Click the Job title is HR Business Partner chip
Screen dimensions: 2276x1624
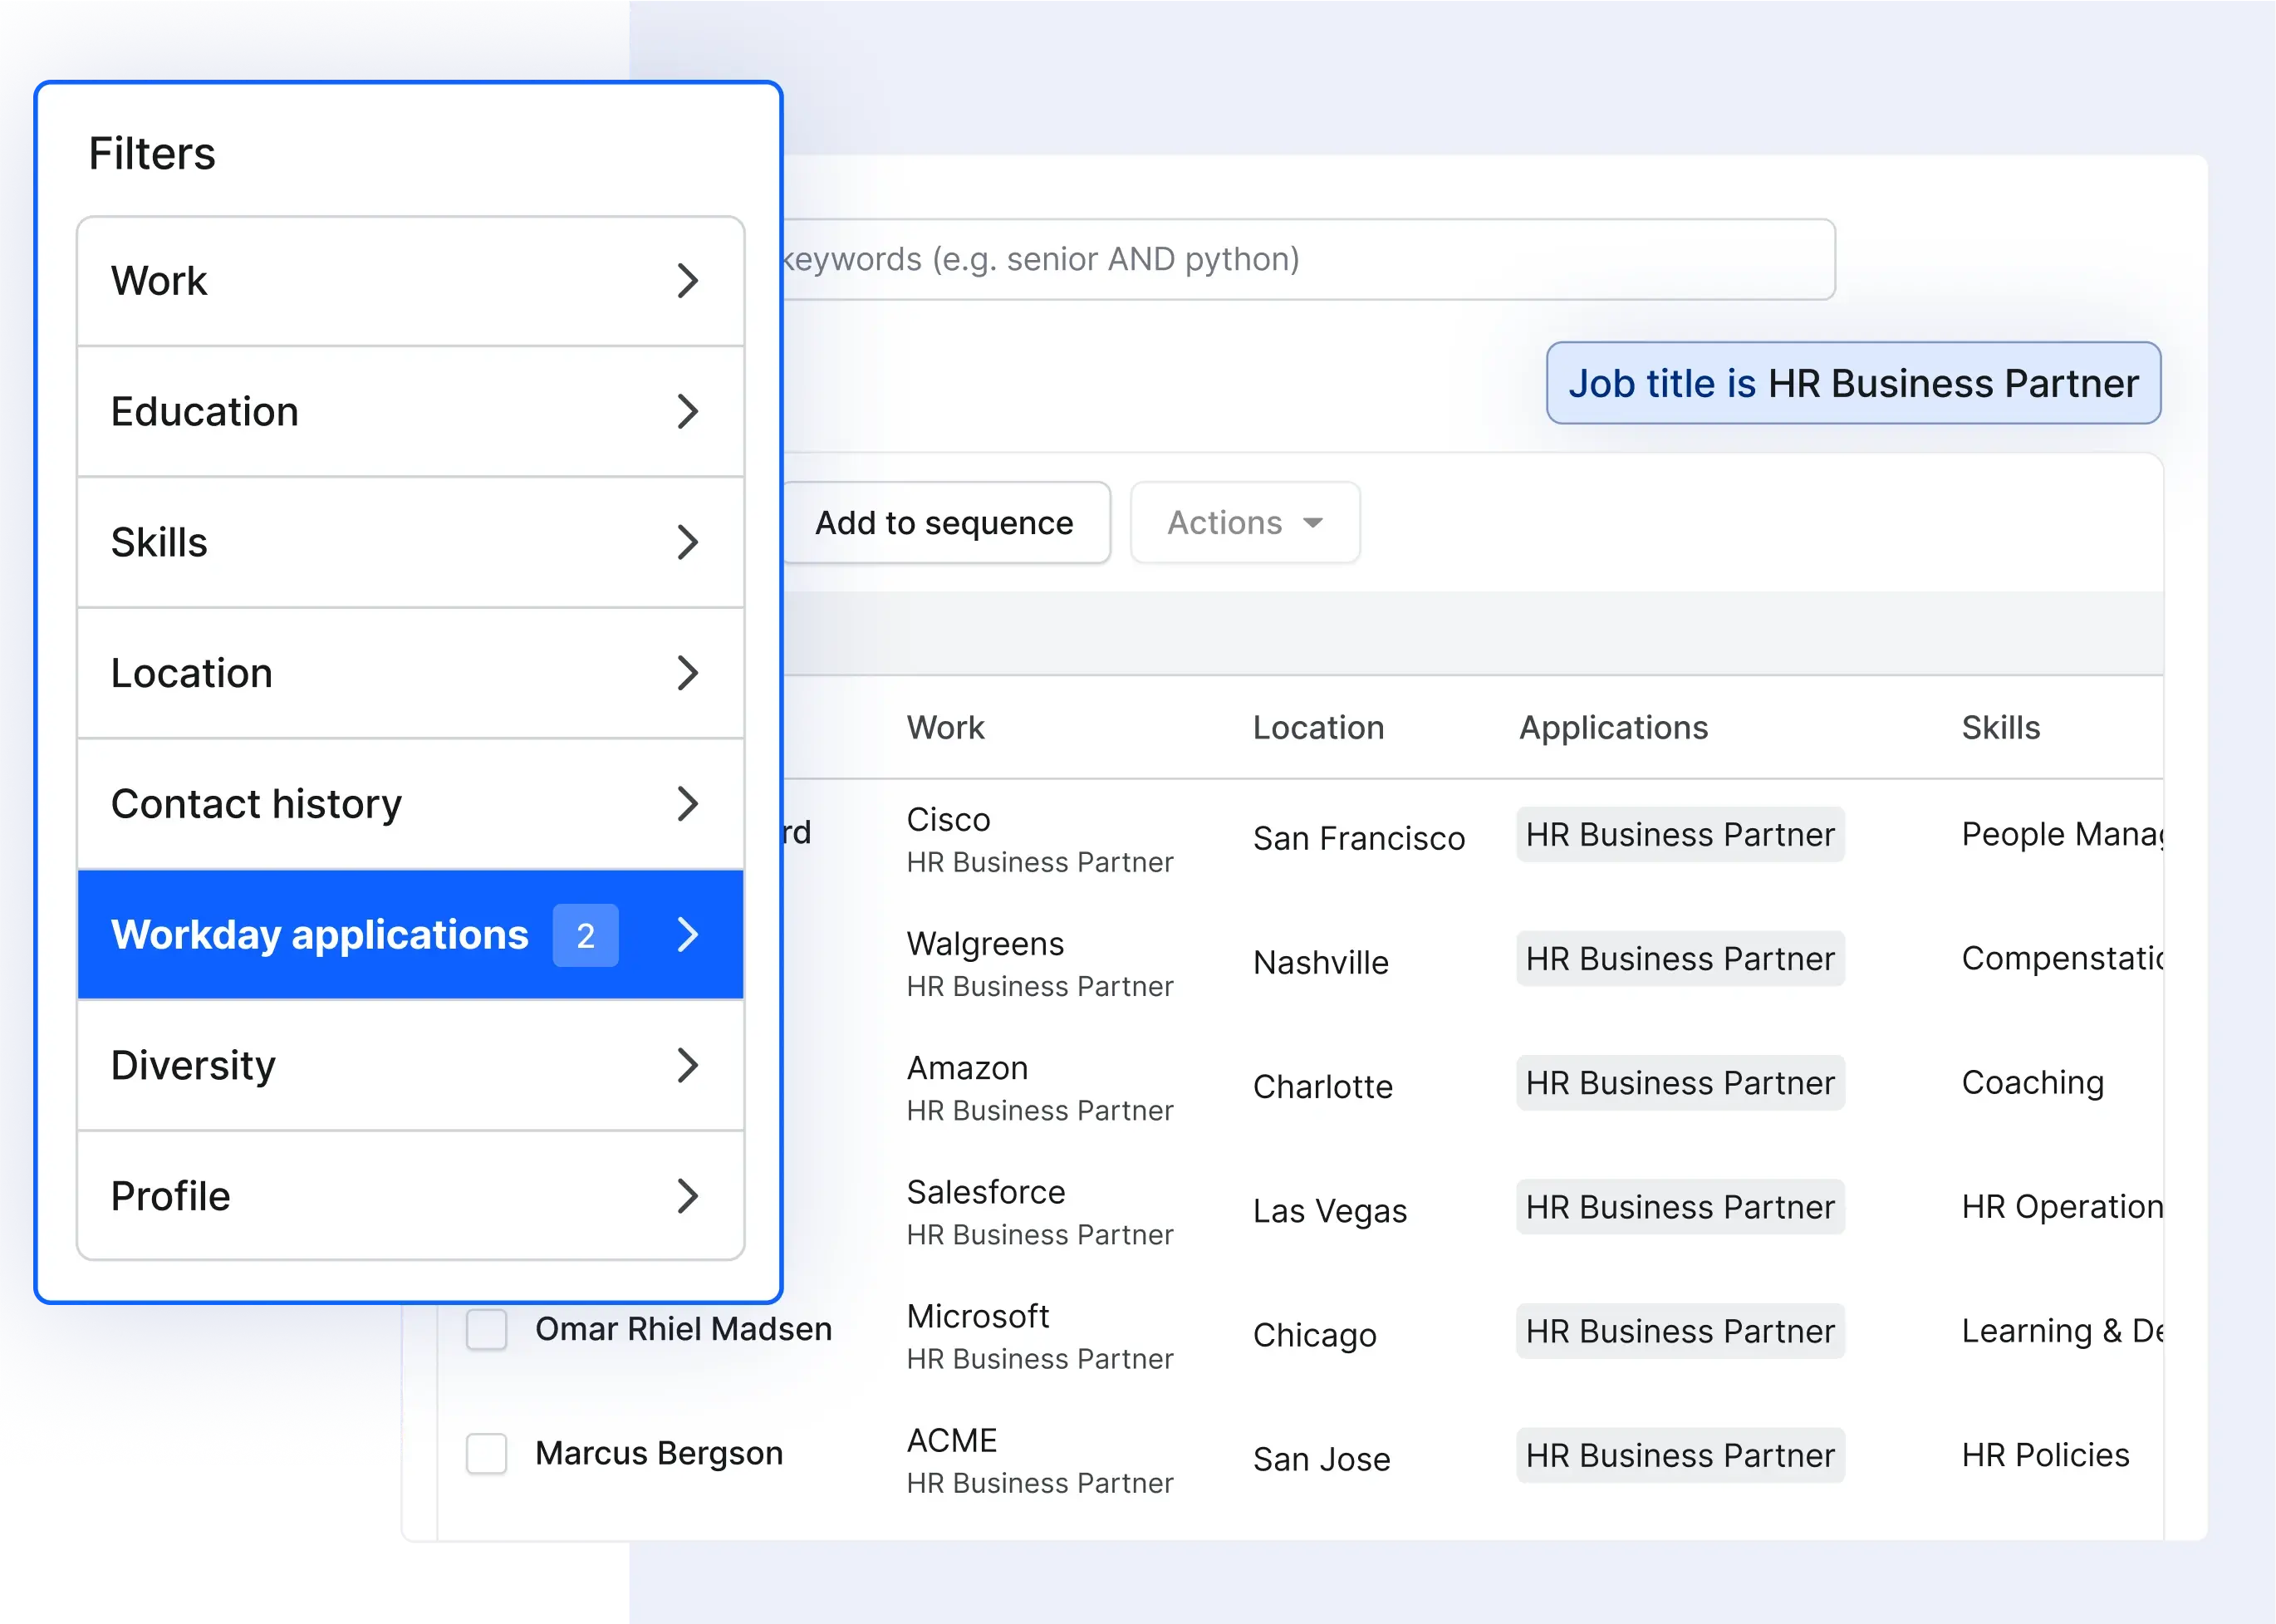click(x=1853, y=383)
